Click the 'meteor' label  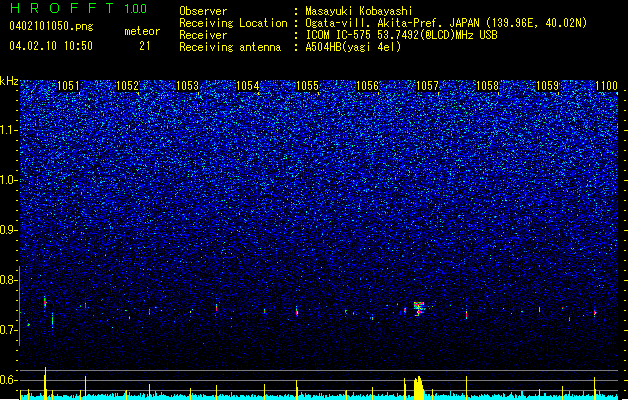142,31
